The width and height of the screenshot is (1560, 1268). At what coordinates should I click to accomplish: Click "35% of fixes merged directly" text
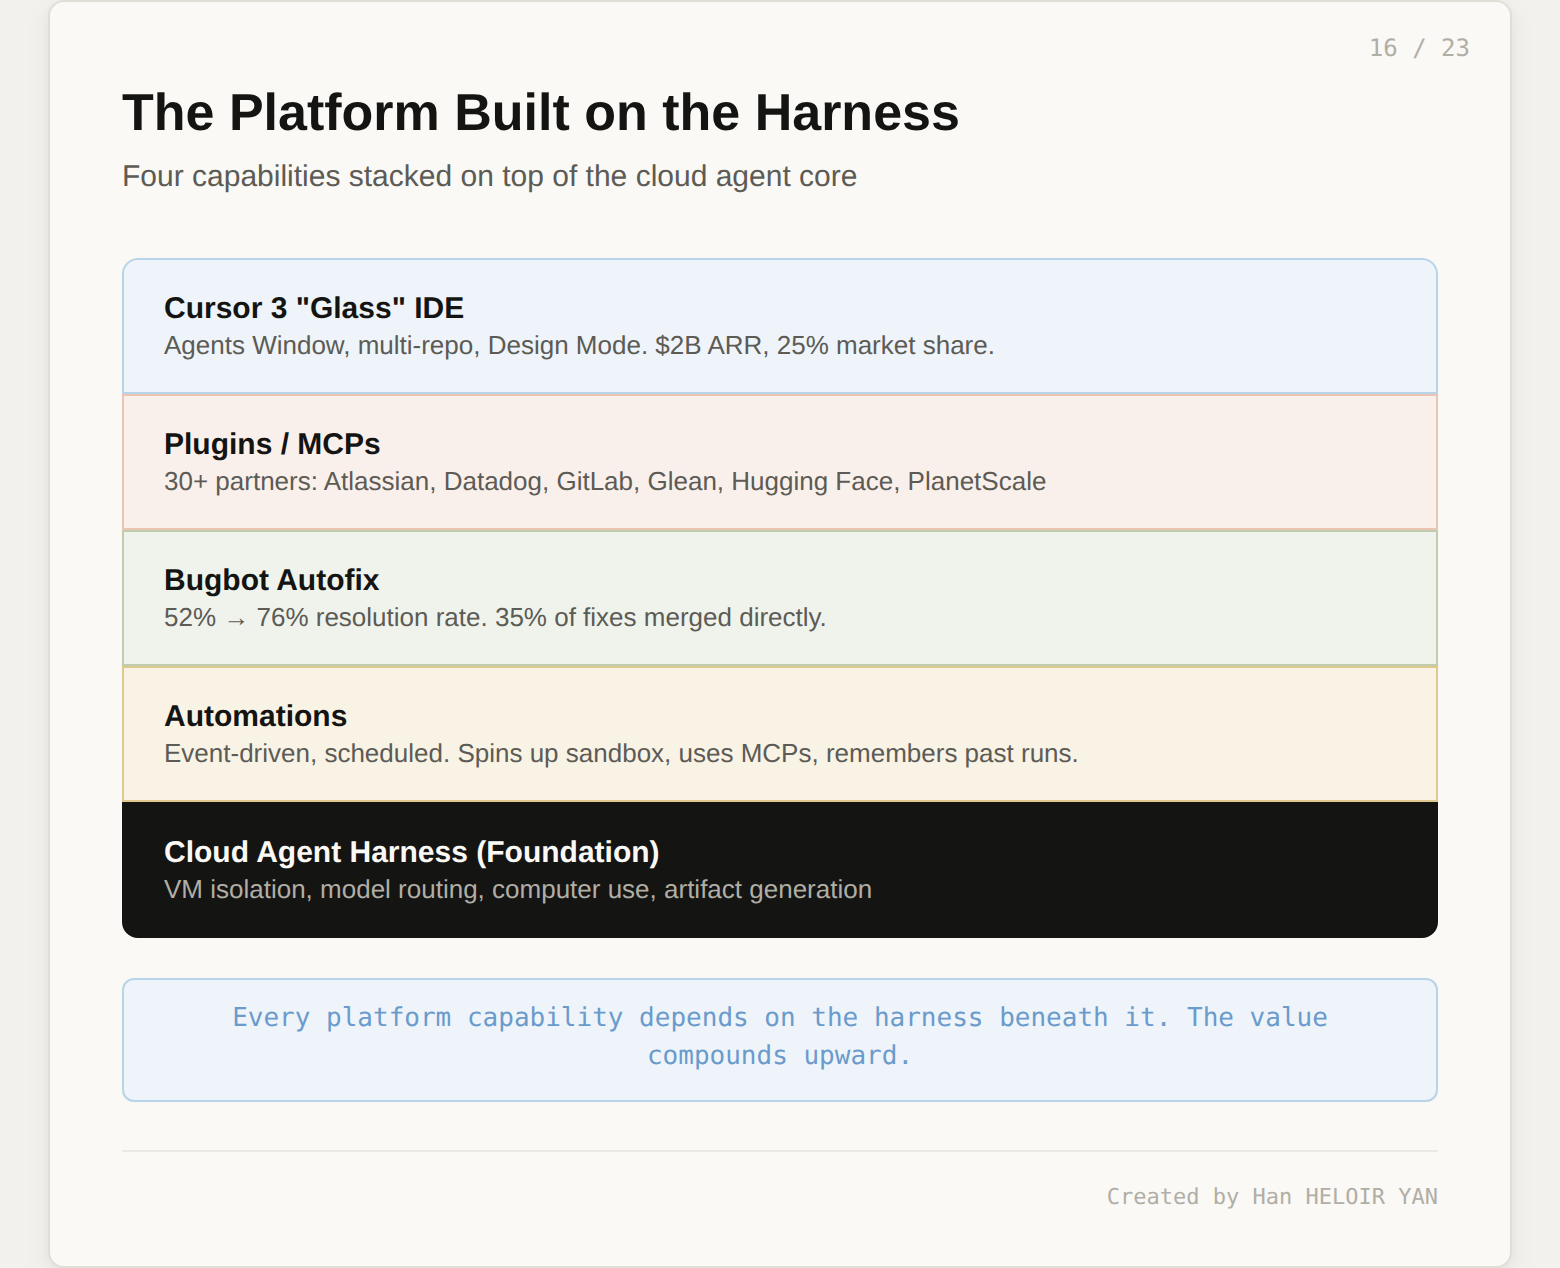click(660, 618)
